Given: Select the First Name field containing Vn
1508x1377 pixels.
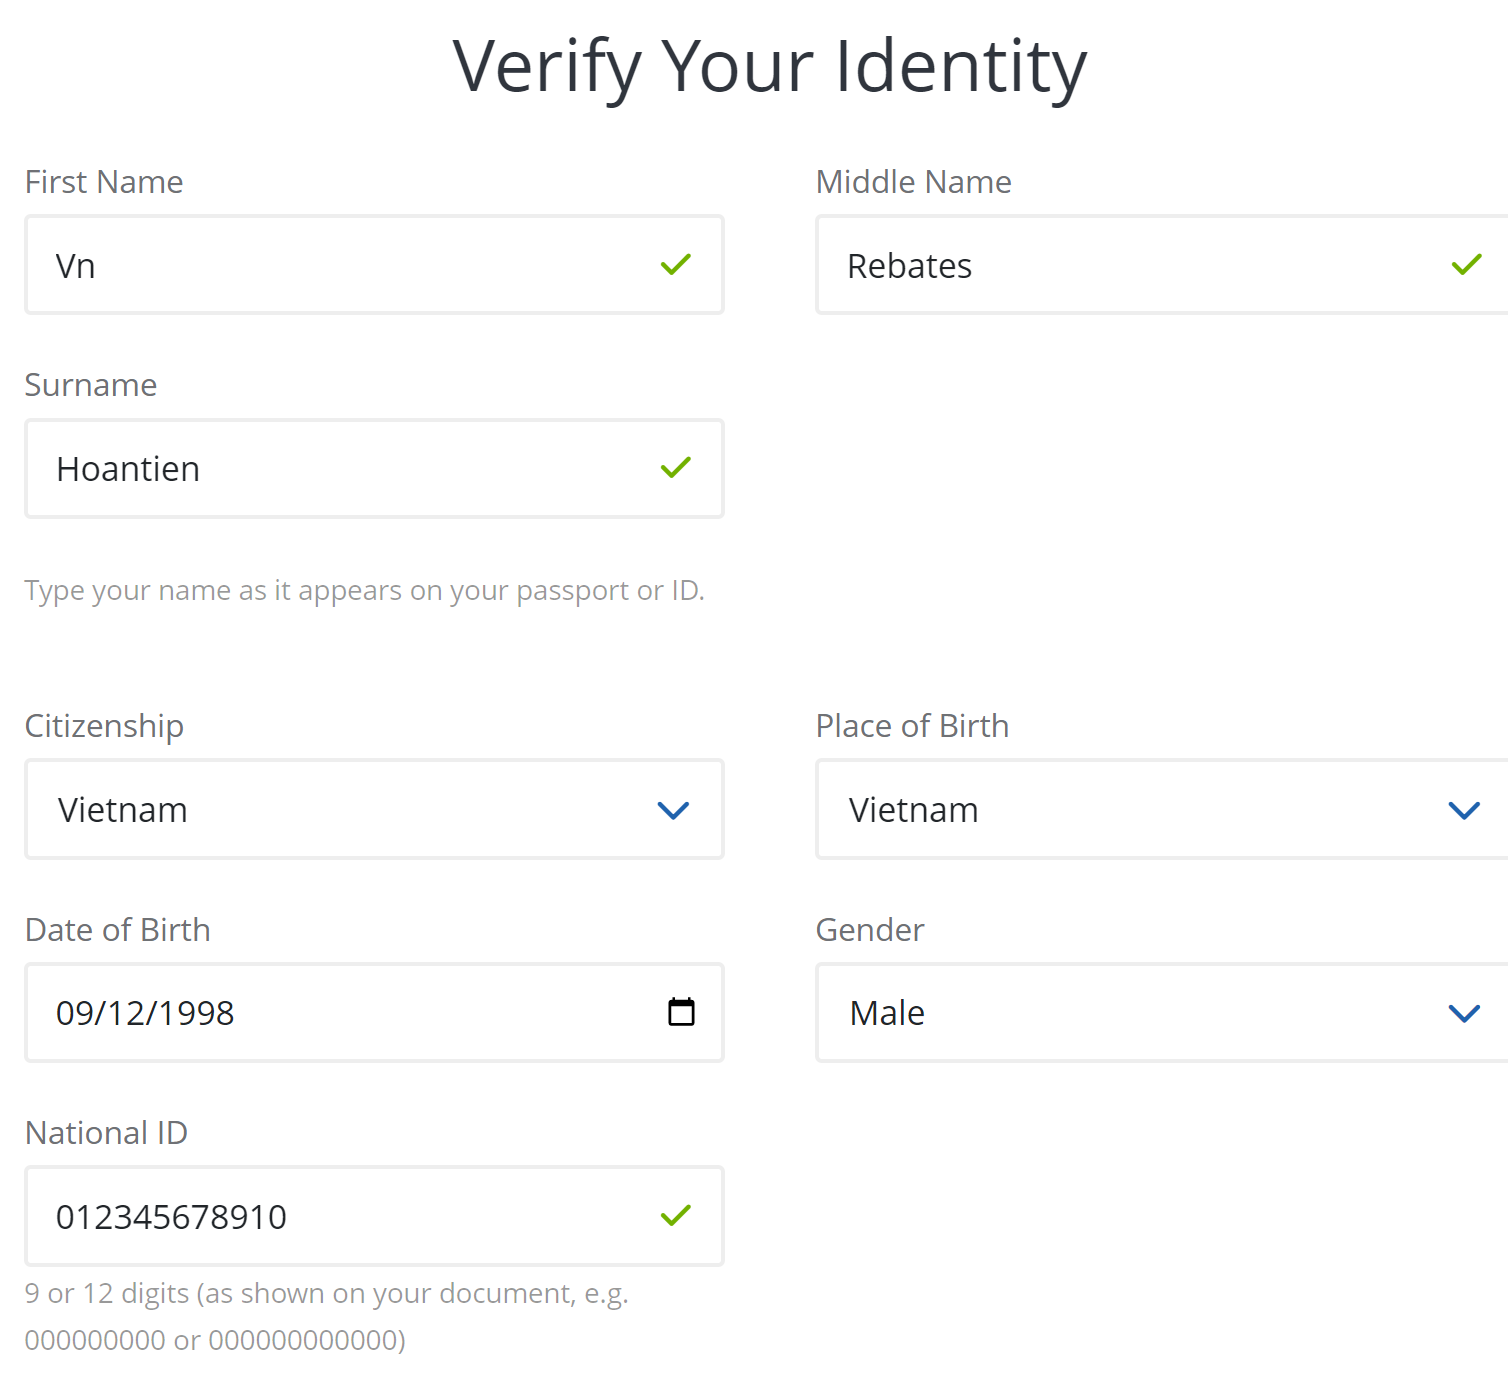Looking at the screenshot, I should [374, 265].
